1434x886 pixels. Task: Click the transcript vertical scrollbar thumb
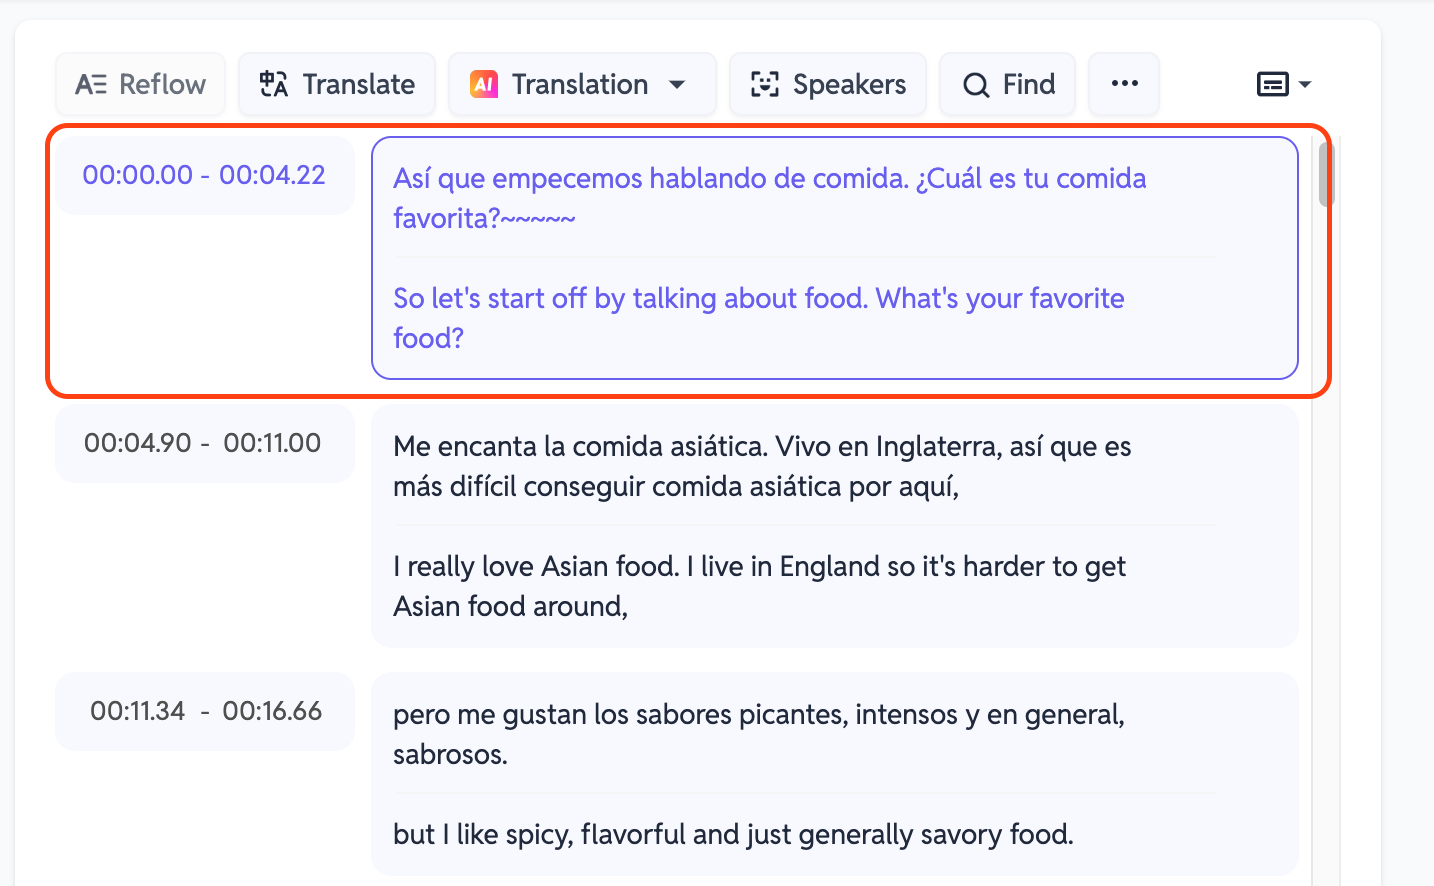point(1326,174)
